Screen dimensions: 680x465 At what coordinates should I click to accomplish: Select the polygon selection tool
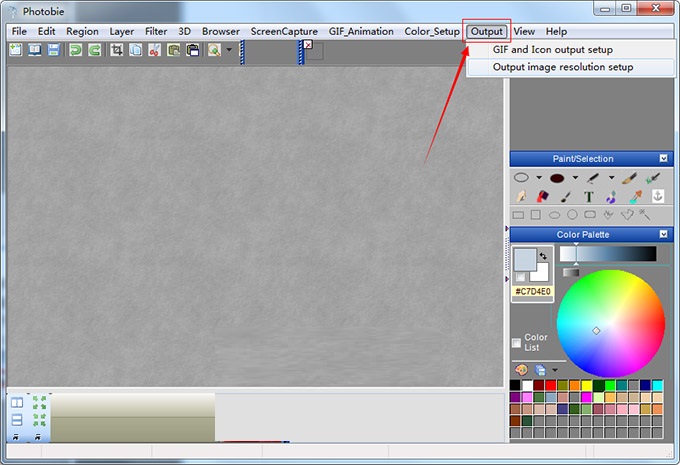click(x=627, y=215)
